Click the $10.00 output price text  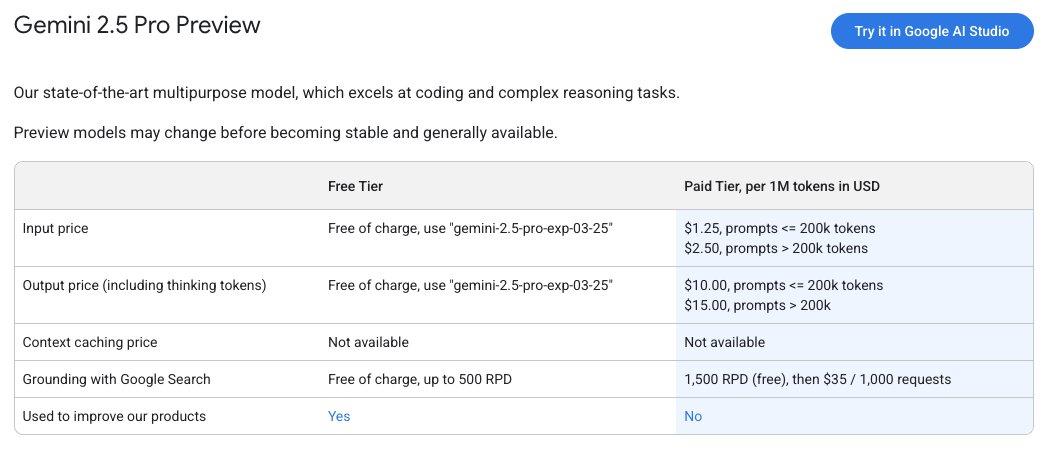[784, 285]
